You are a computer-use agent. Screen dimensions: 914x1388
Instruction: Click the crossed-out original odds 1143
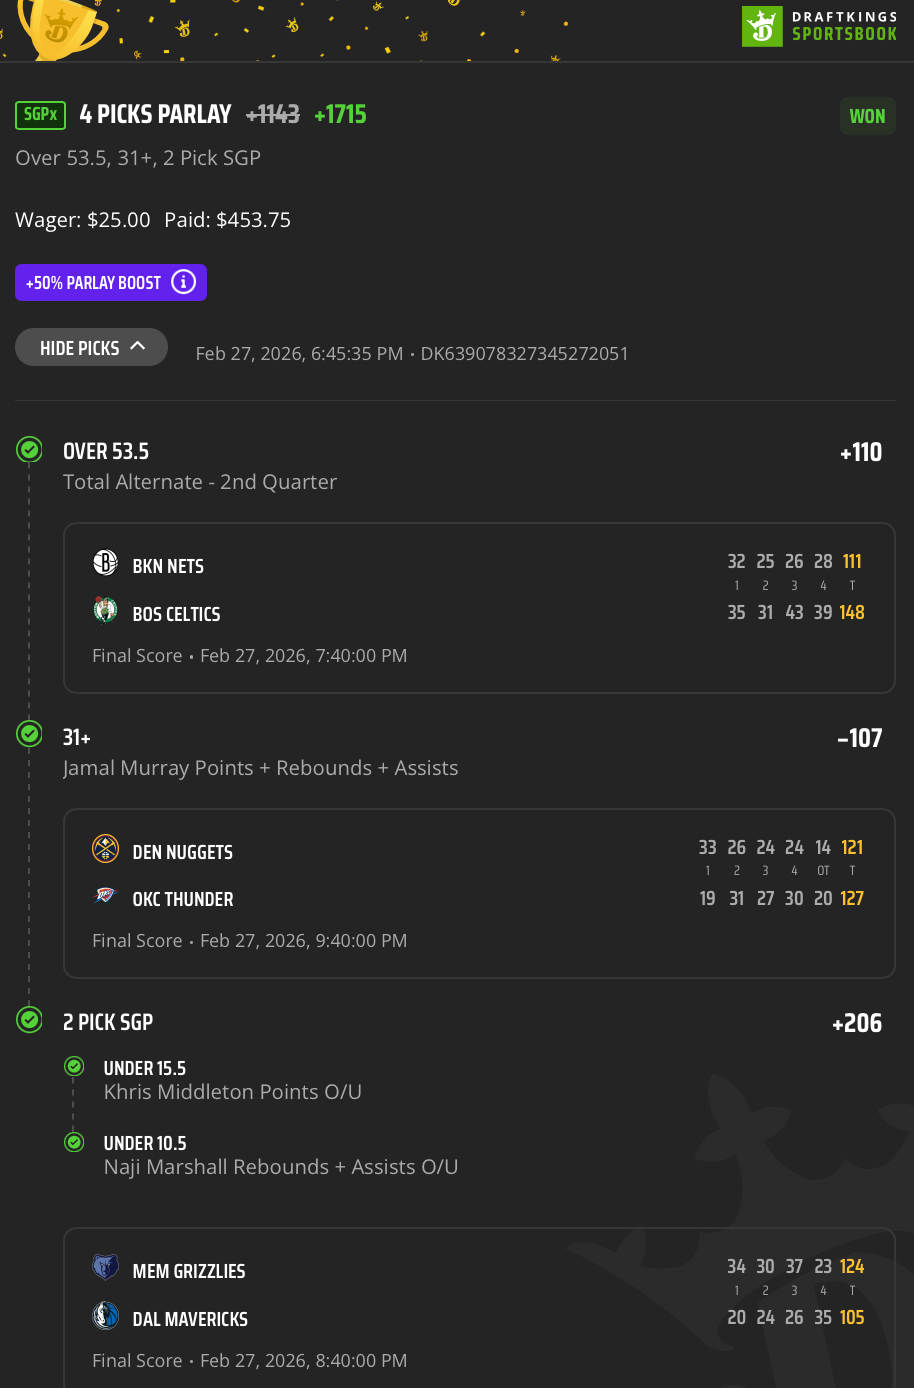tap(272, 114)
